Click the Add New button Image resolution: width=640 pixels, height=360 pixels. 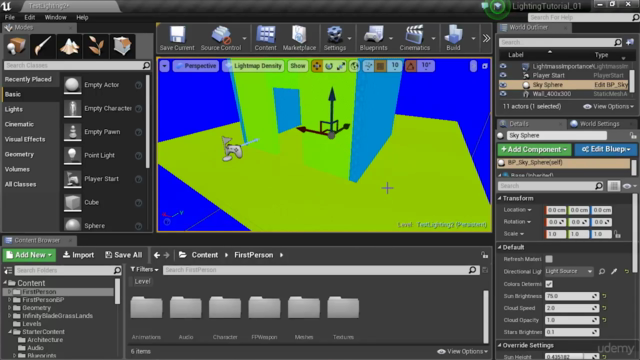click(29, 255)
